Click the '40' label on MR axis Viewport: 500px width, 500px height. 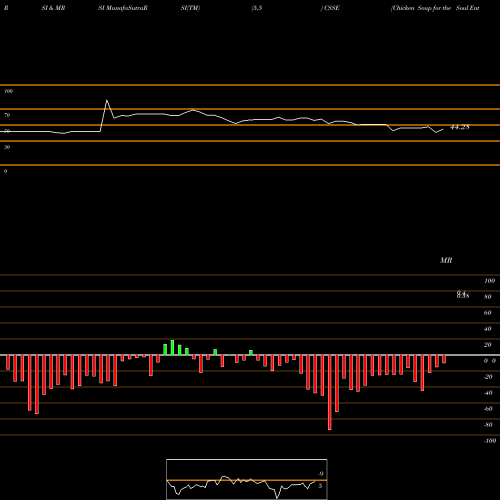coord(487,329)
